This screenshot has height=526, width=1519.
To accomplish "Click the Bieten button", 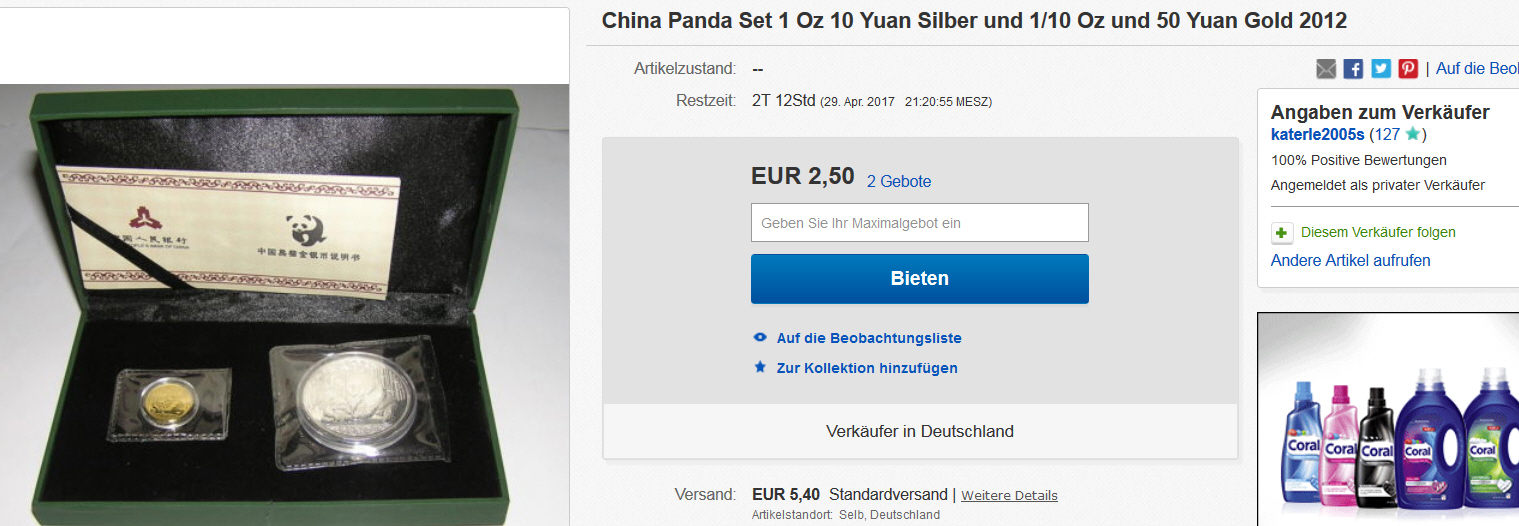I will point(920,279).
